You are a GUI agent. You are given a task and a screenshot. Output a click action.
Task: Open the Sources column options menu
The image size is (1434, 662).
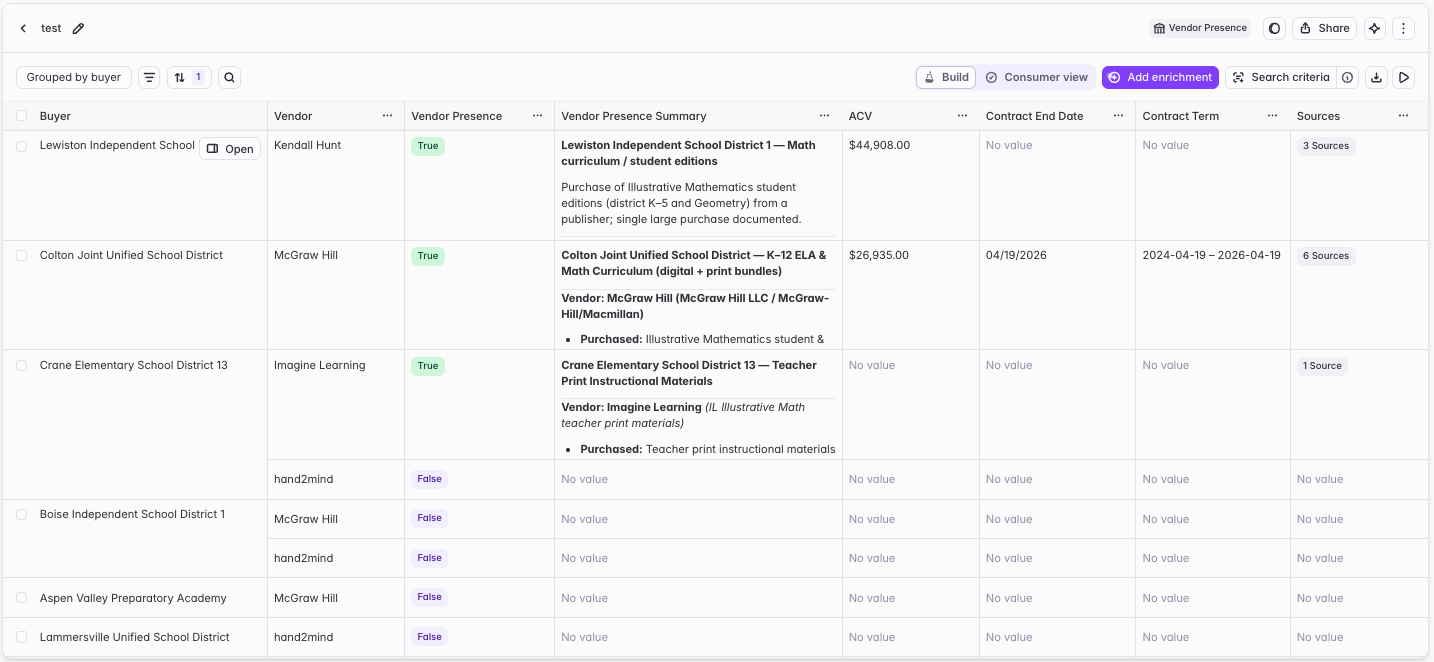click(1404, 116)
